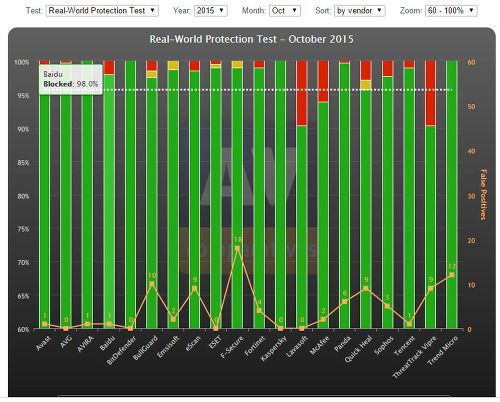Click the ThreatTrack Vipre red segment
The width and height of the screenshot is (500, 402).
point(430,93)
